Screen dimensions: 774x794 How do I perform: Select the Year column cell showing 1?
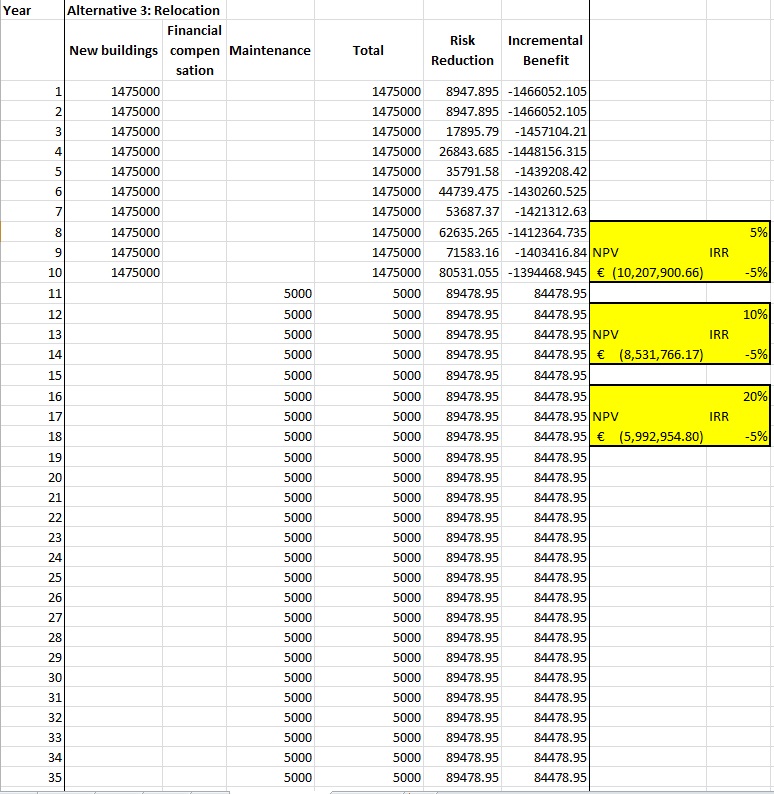pyautogui.click(x=32, y=91)
